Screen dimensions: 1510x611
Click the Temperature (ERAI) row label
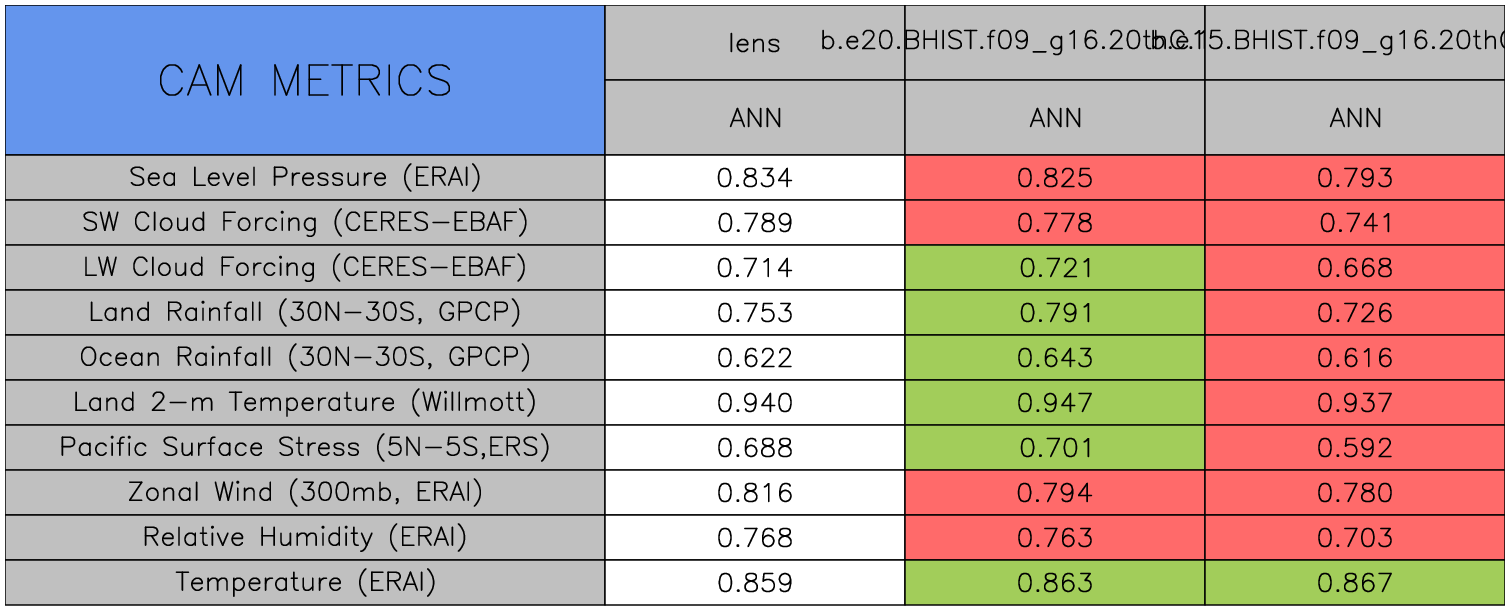coord(305,582)
